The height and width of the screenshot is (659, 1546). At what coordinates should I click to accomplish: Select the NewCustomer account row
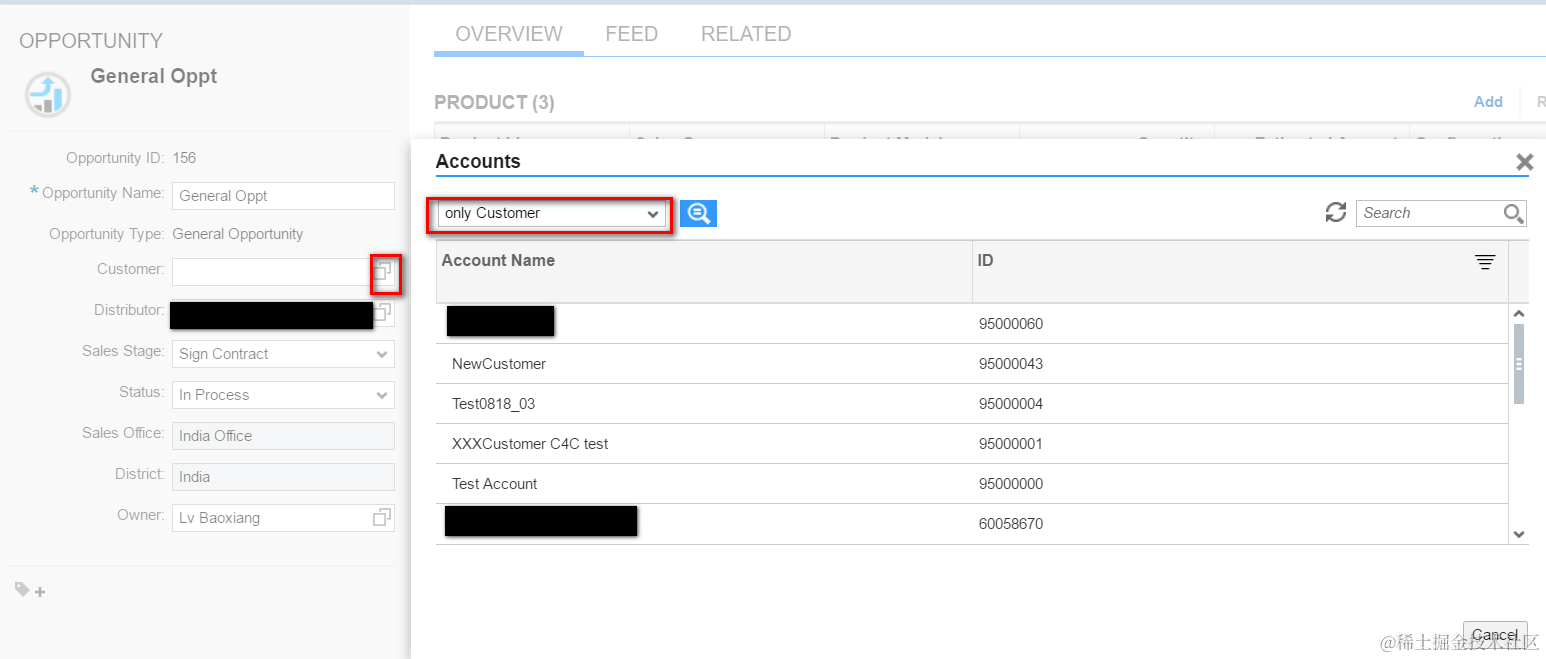[x=972, y=364]
